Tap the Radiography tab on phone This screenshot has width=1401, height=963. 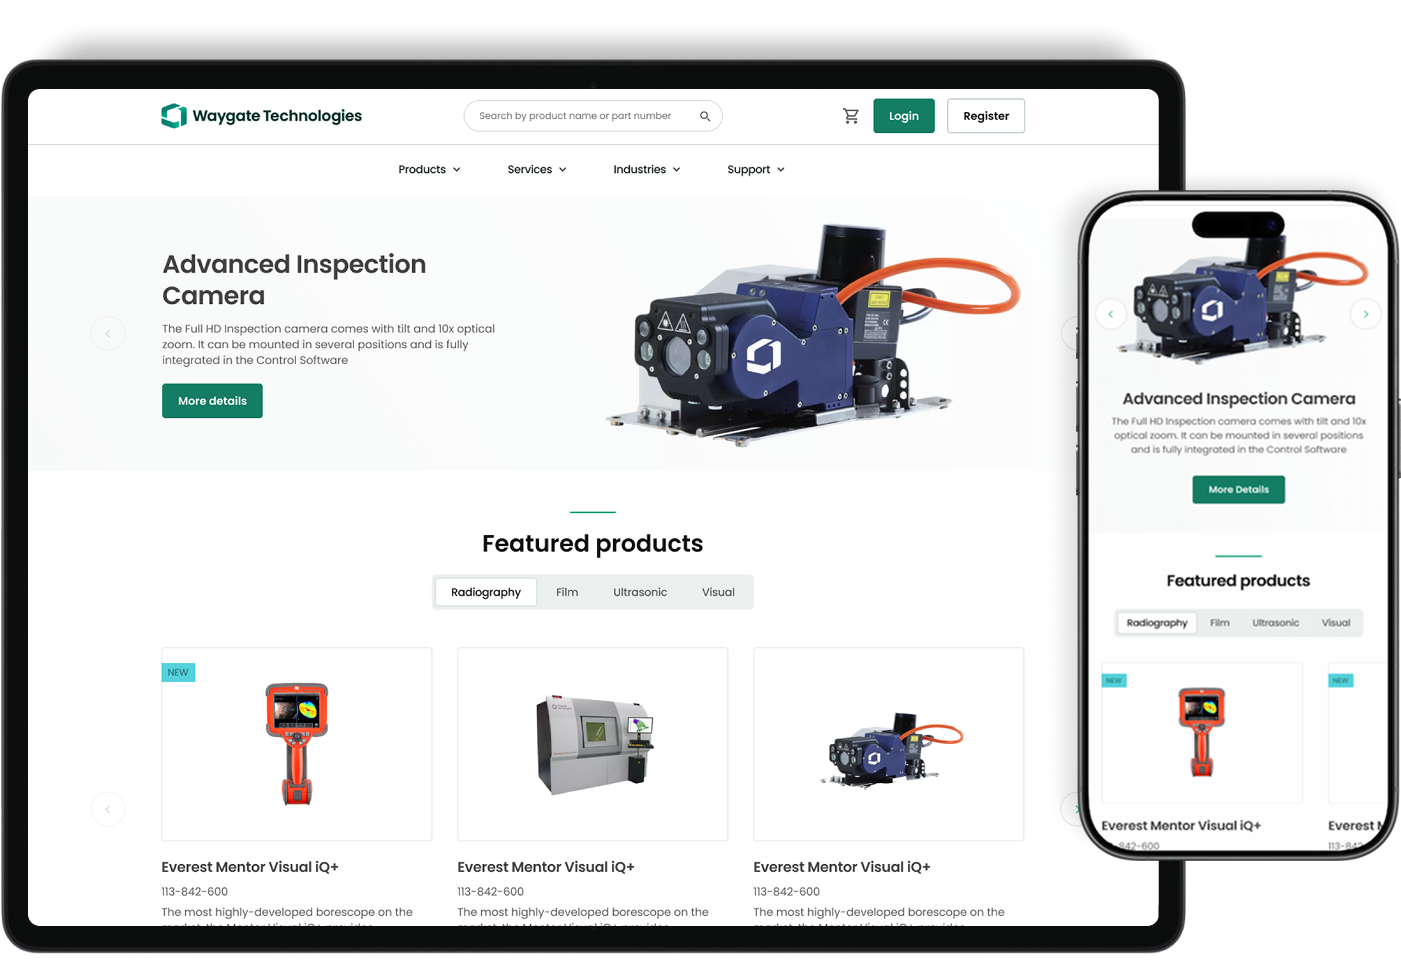[1157, 623]
